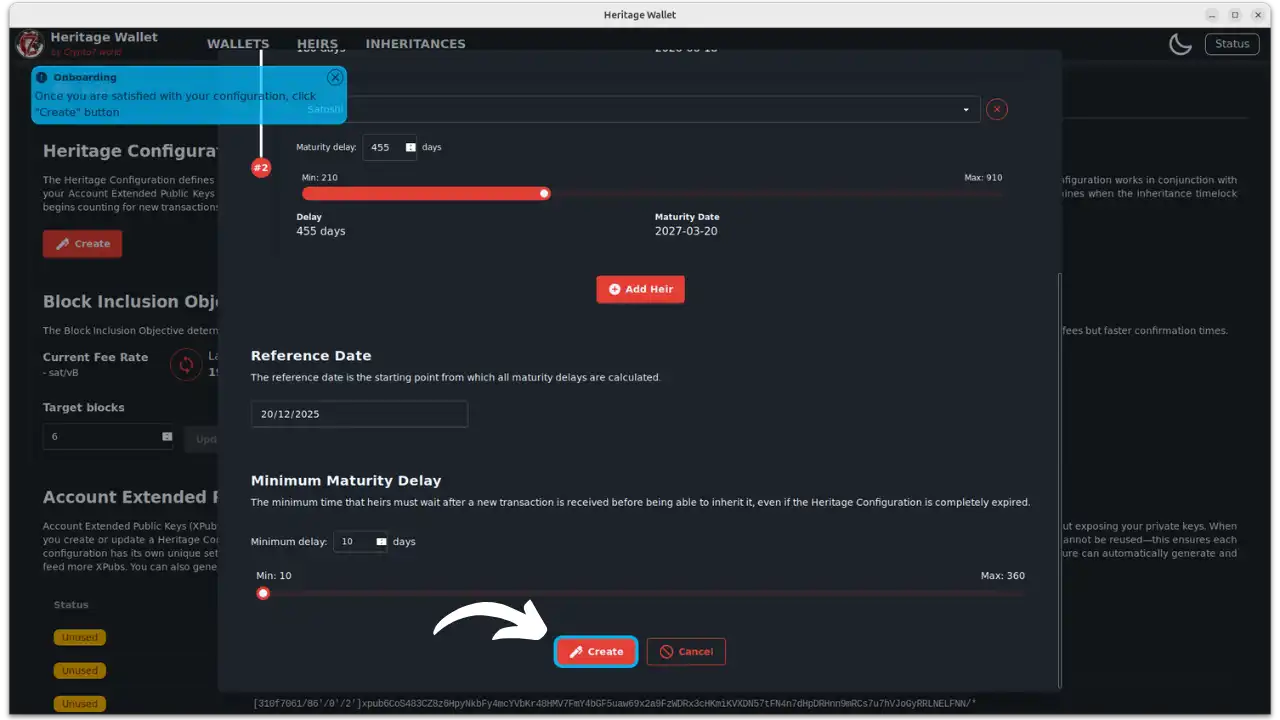
Task: Open the WALLETS tab
Action: tap(238, 44)
